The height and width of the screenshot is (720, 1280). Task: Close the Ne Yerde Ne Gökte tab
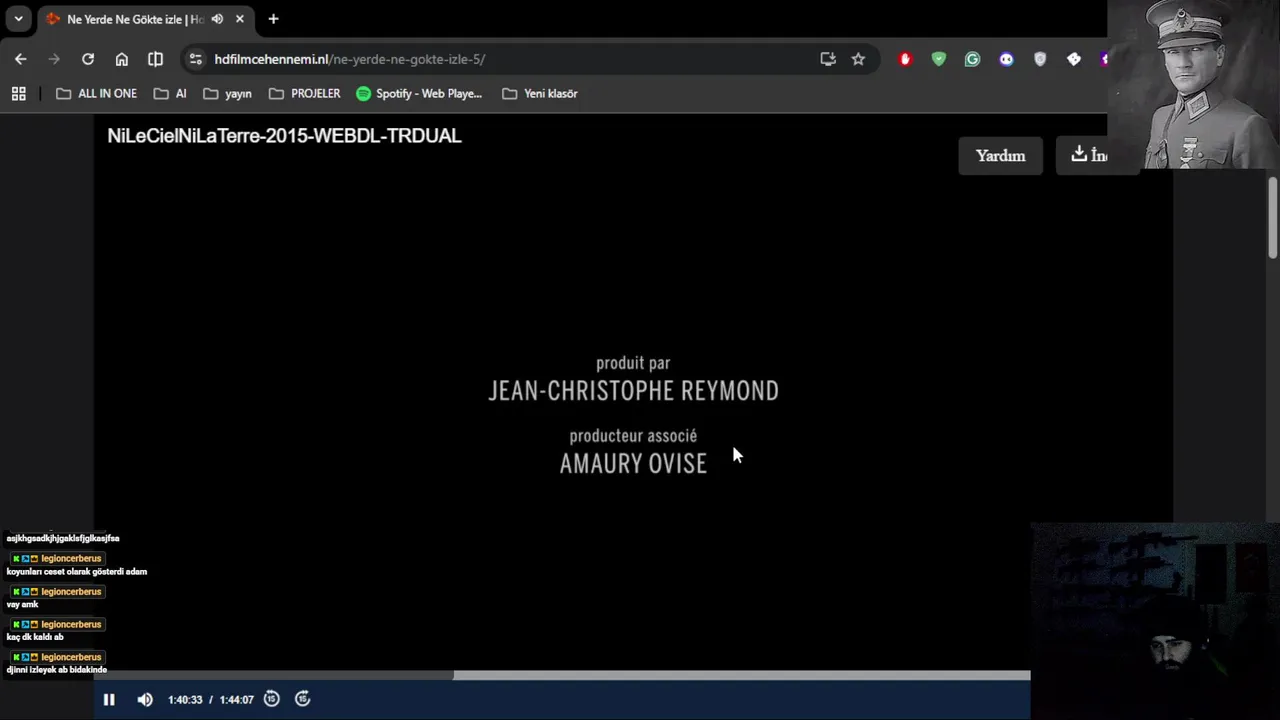coord(239,19)
